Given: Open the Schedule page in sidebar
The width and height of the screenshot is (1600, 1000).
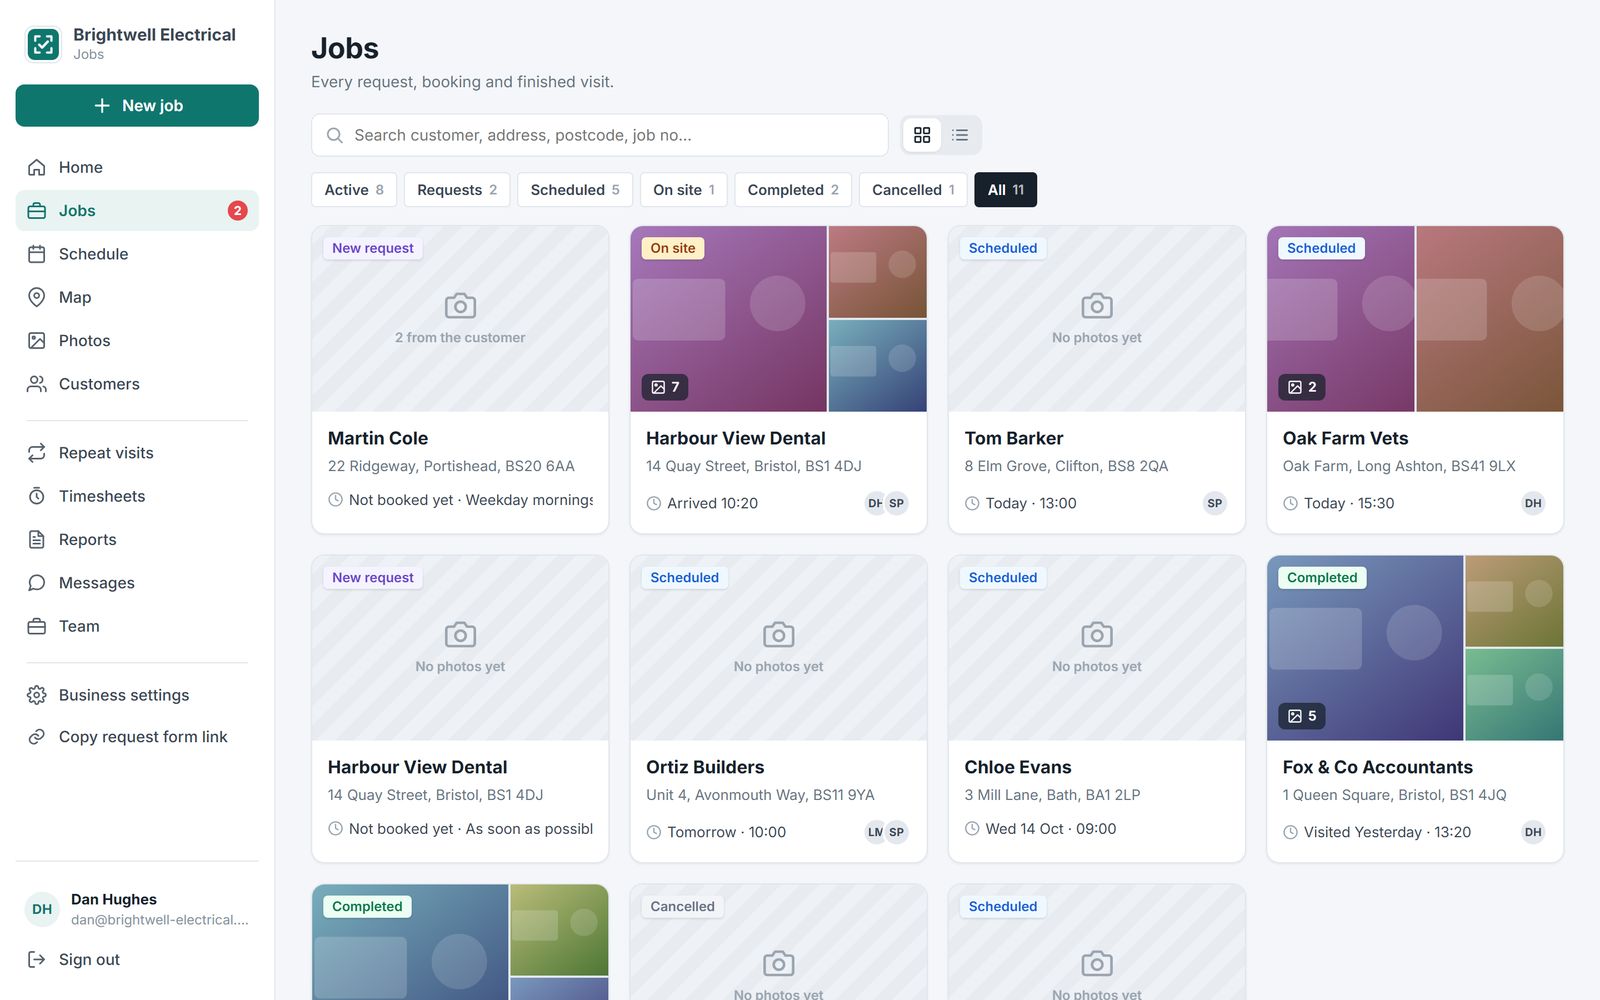Looking at the screenshot, I should [137, 254].
